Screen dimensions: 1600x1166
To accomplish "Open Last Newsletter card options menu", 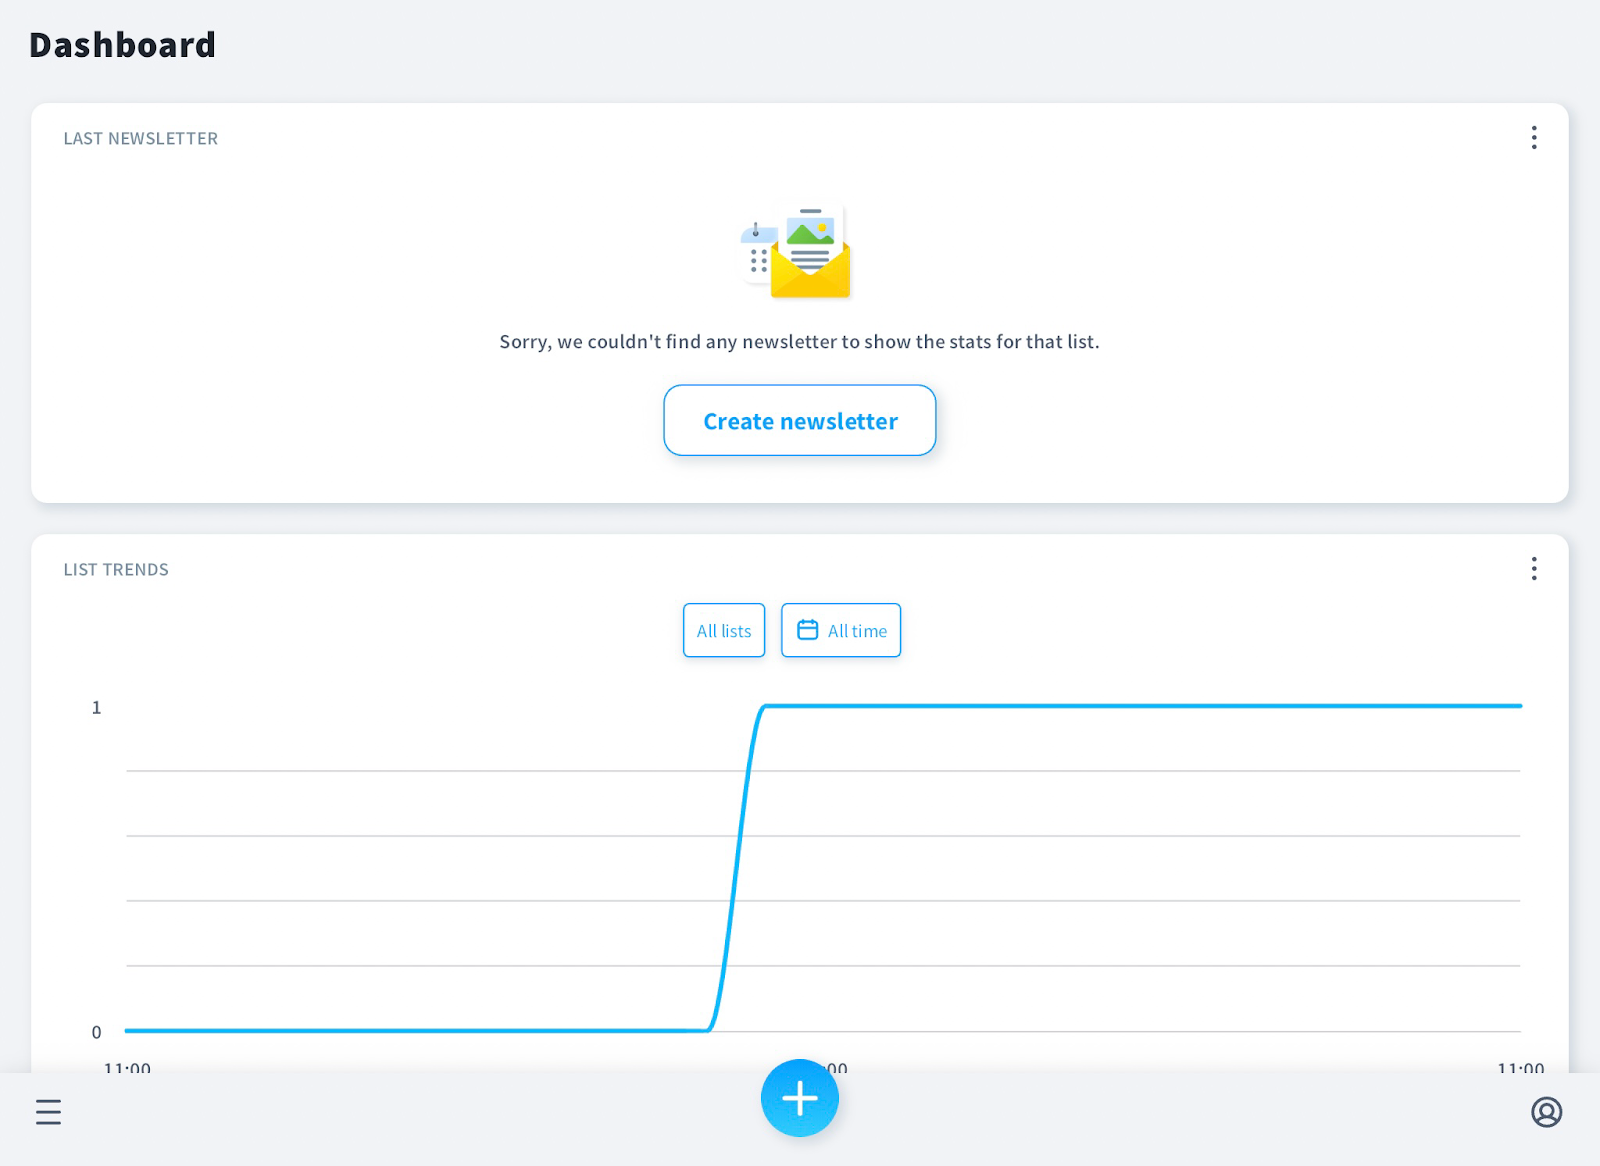I will pyautogui.click(x=1534, y=138).
